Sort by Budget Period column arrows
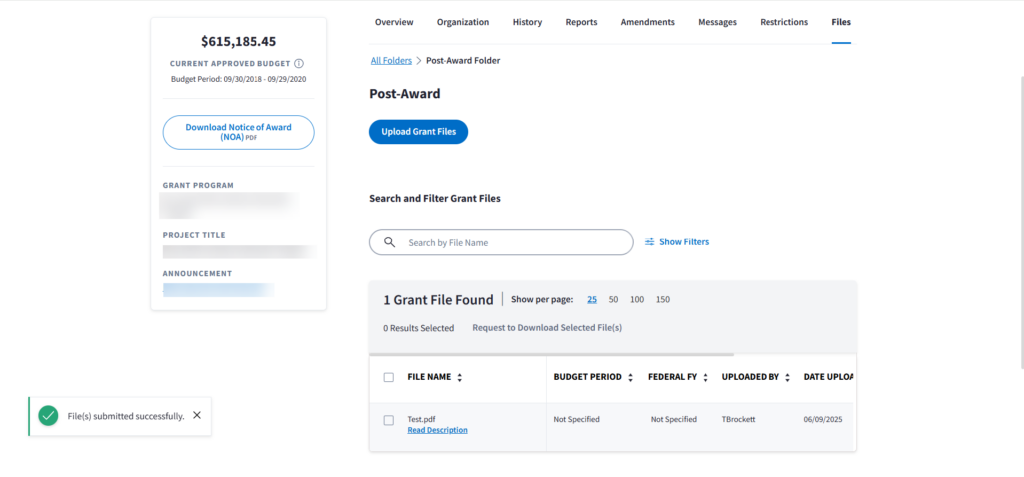 click(630, 378)
